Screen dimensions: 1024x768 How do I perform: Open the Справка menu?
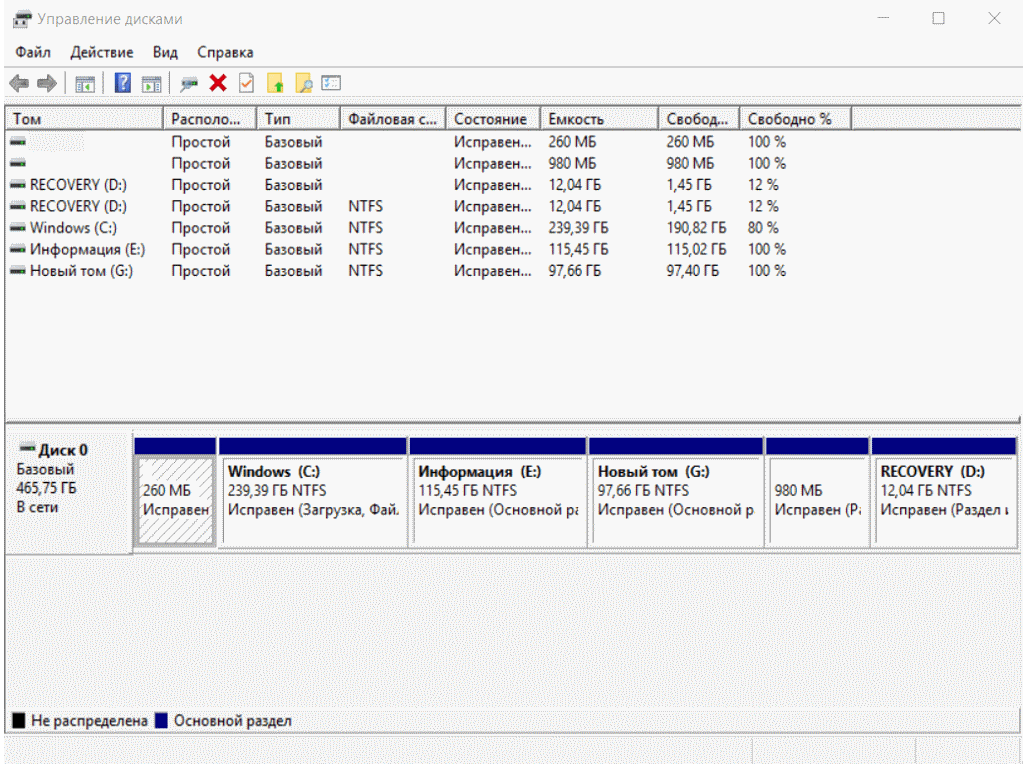pyautogui.click(x=225, y=52)
